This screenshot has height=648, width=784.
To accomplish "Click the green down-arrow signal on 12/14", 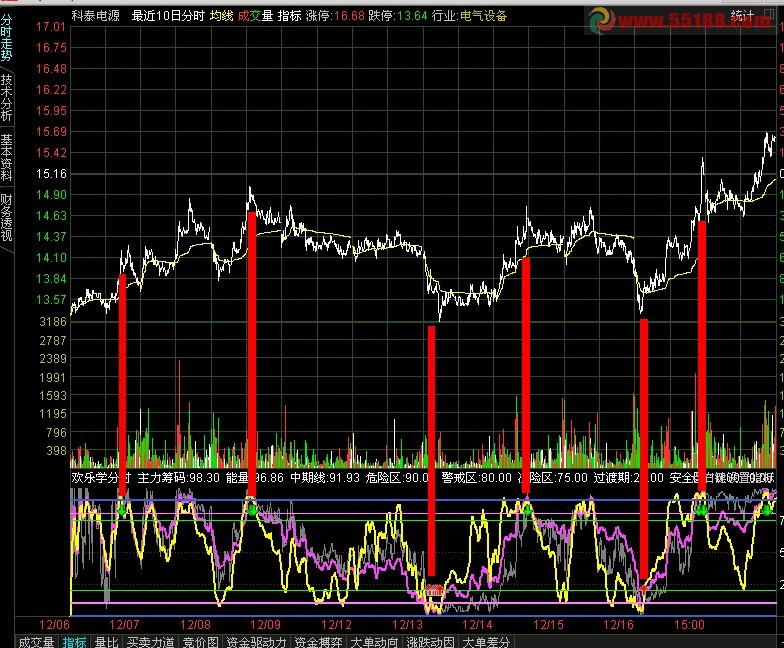I will pyautogui.click(x=526, y=509).
